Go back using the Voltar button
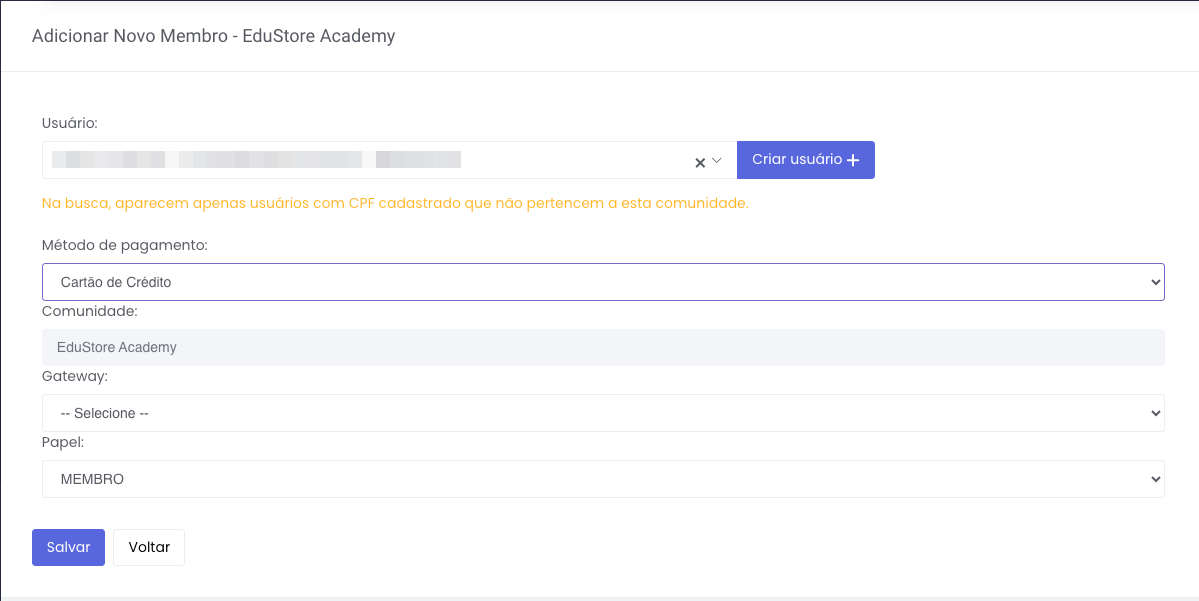 point(149,547)
